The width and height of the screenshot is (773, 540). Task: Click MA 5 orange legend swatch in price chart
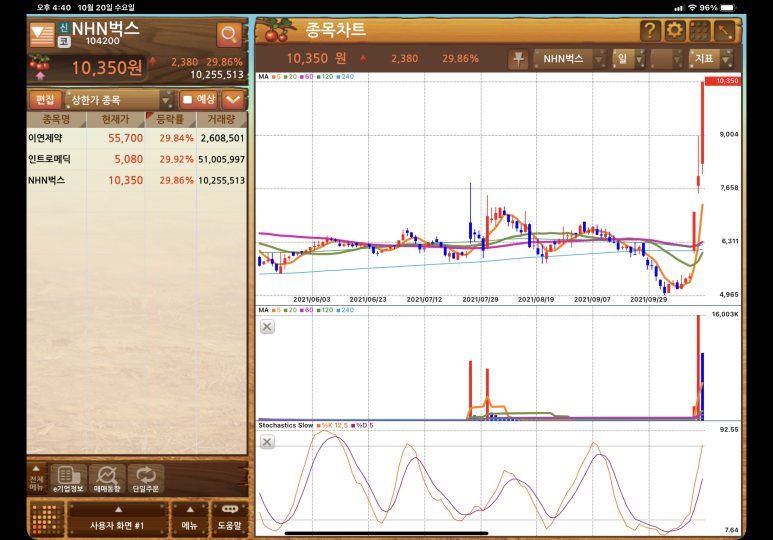tap(273, 77)
